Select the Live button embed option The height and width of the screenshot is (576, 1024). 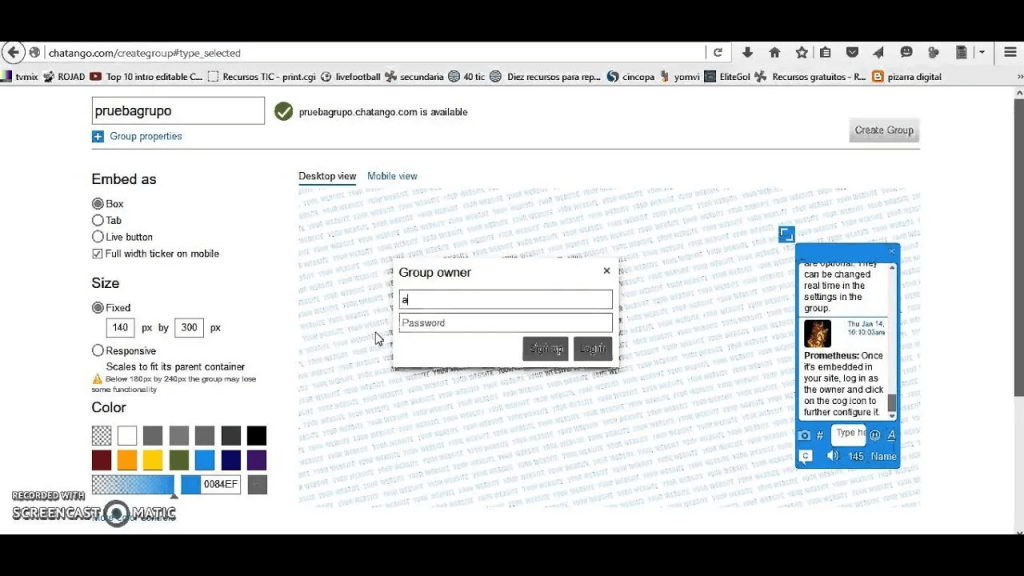click(x=98, y=236)
